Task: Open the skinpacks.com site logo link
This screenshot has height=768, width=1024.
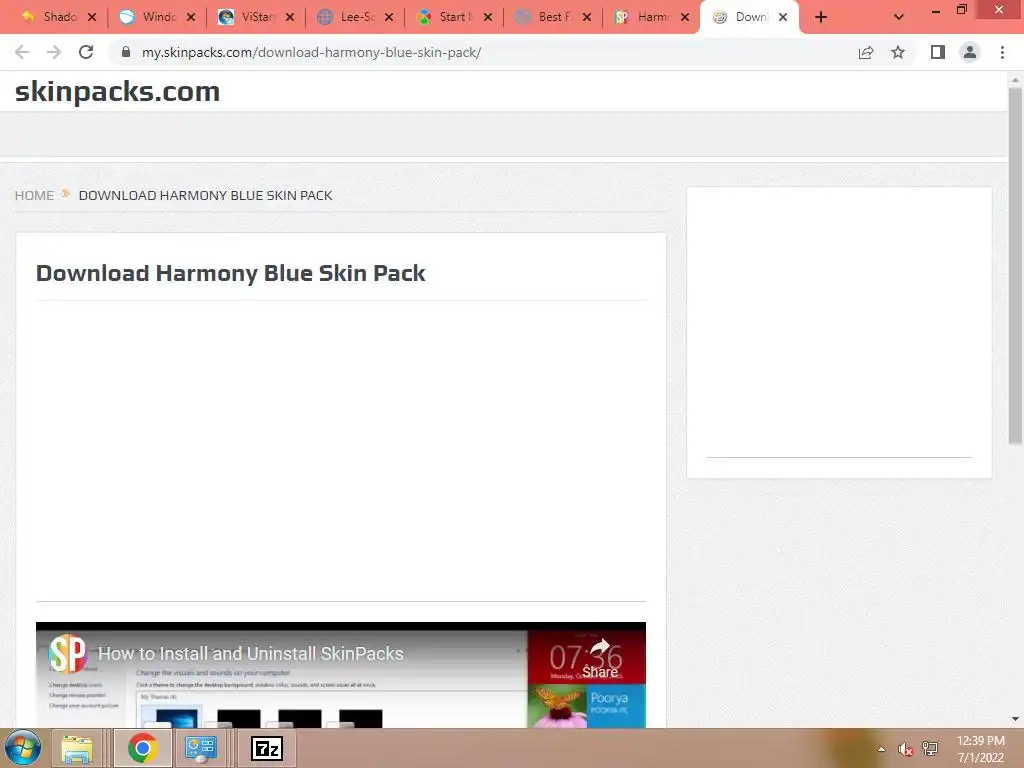Action: (x=118, y=91)
